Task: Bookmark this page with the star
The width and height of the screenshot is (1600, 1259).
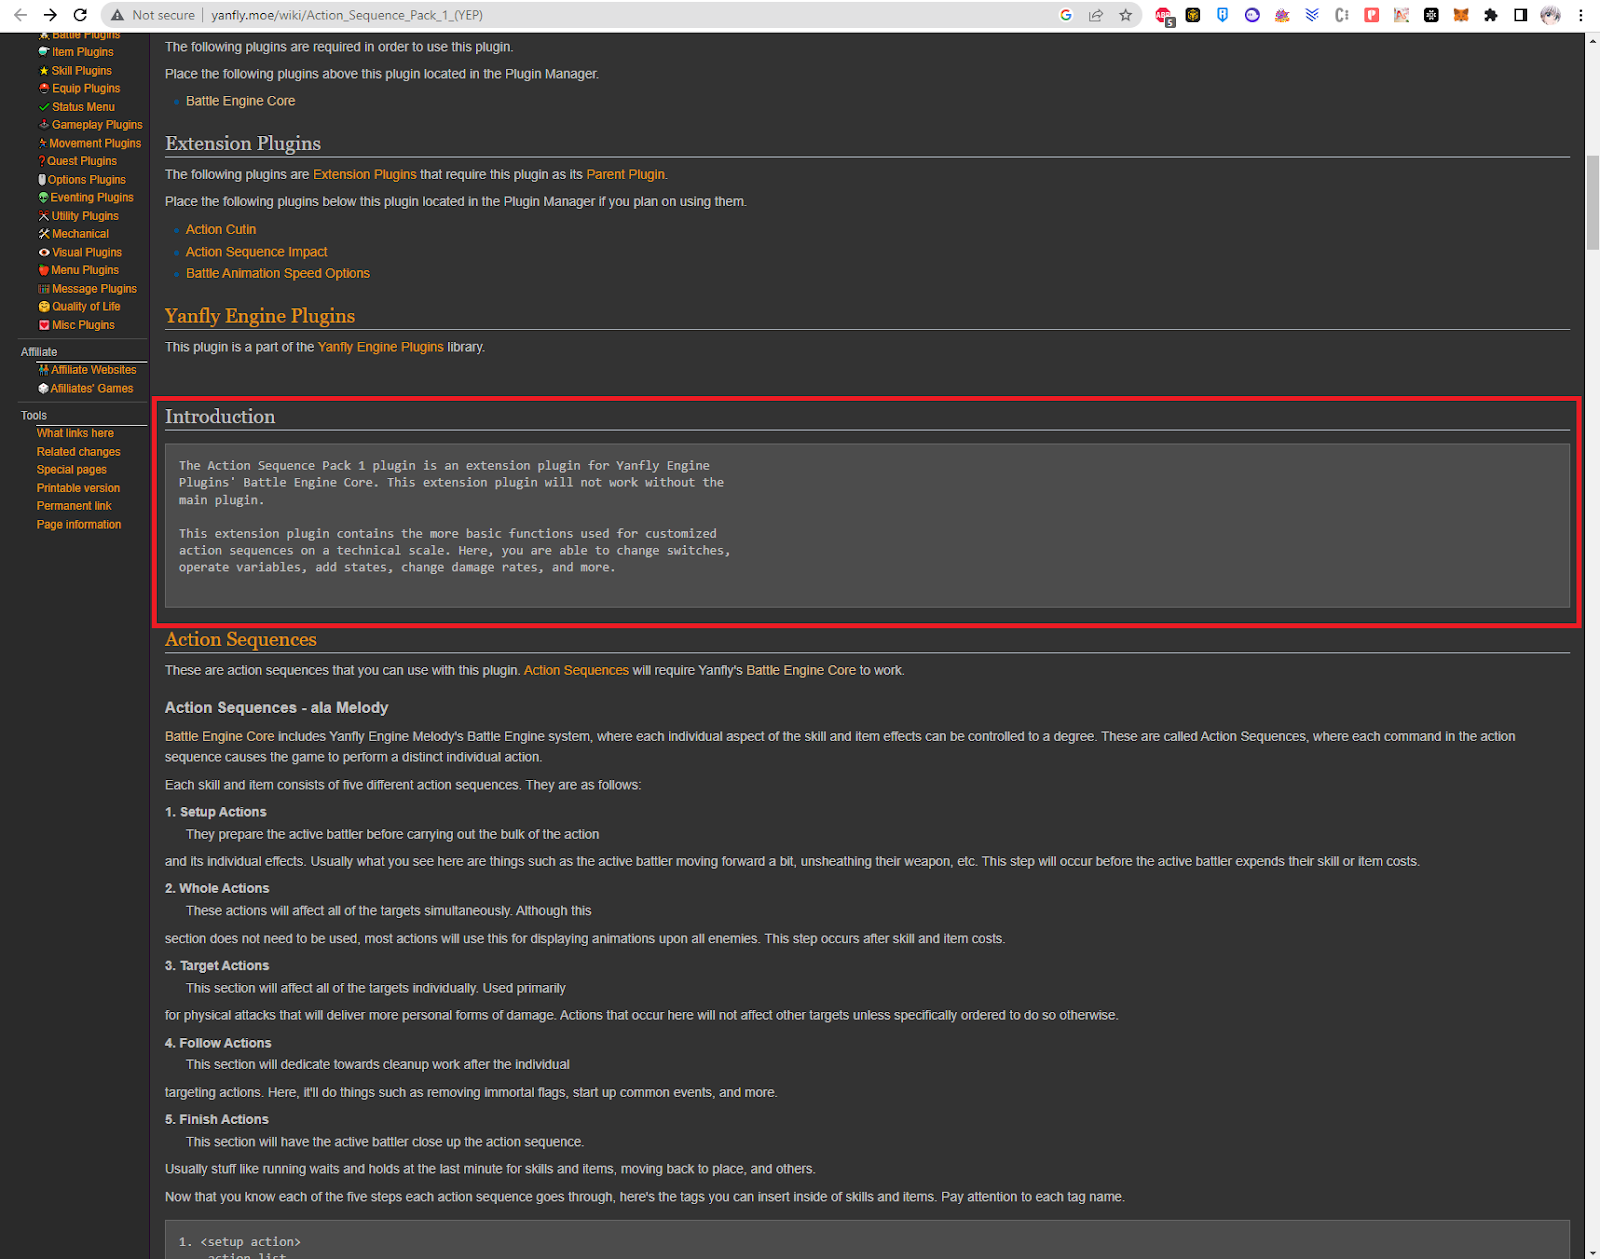Action: coord(1126,15)
